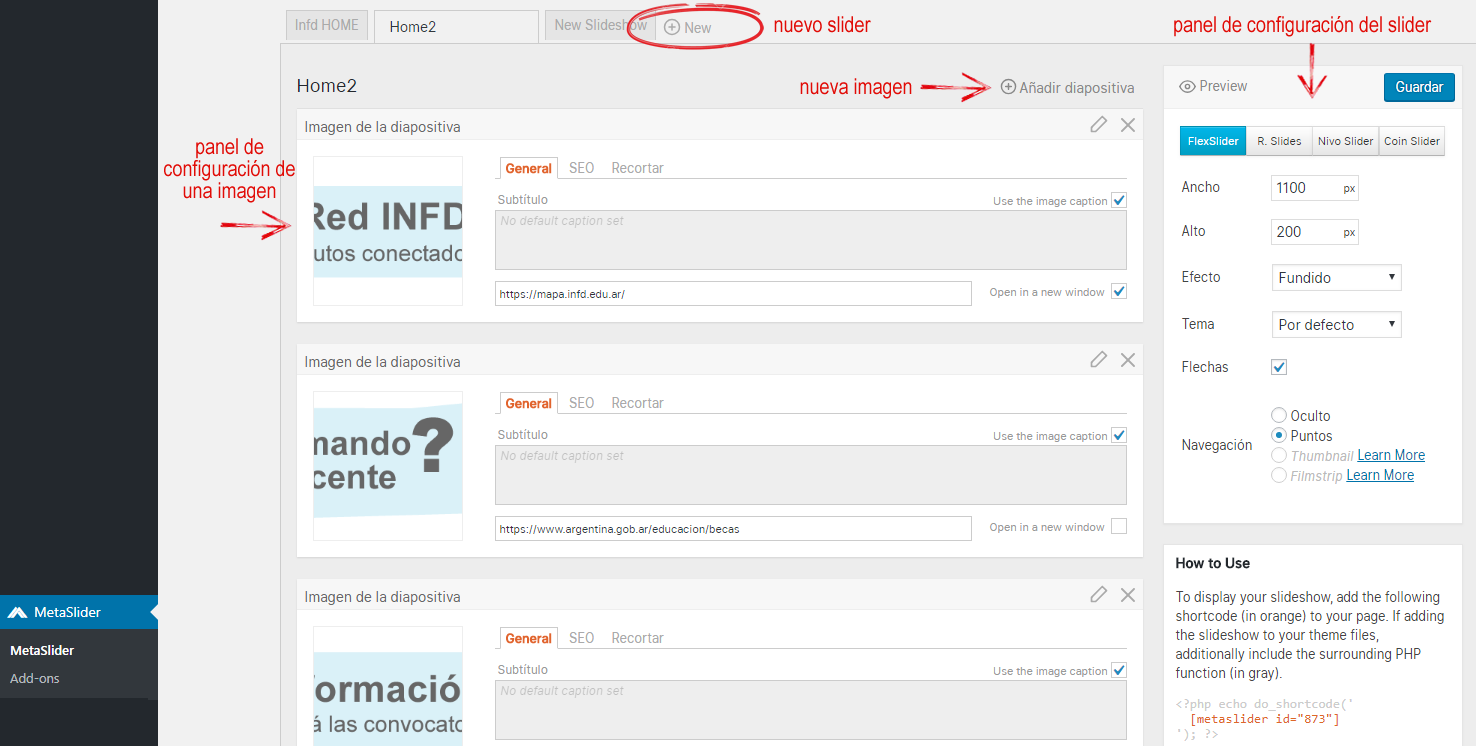Delete the first slide with the X icon

[x=1128, y=124]
